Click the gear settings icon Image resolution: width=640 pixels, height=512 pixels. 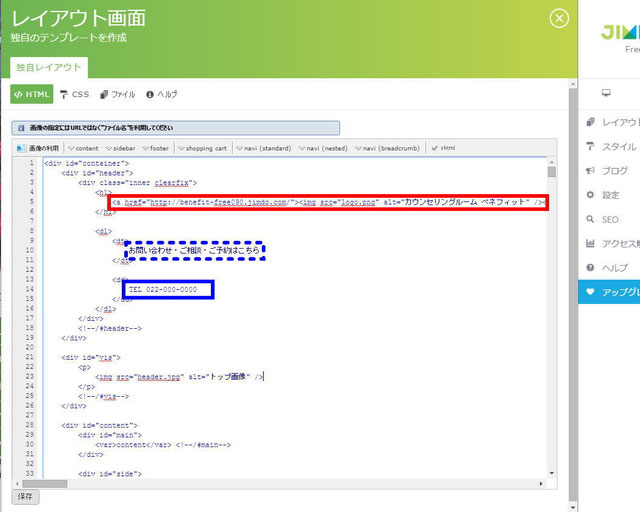tap(590, 195)
